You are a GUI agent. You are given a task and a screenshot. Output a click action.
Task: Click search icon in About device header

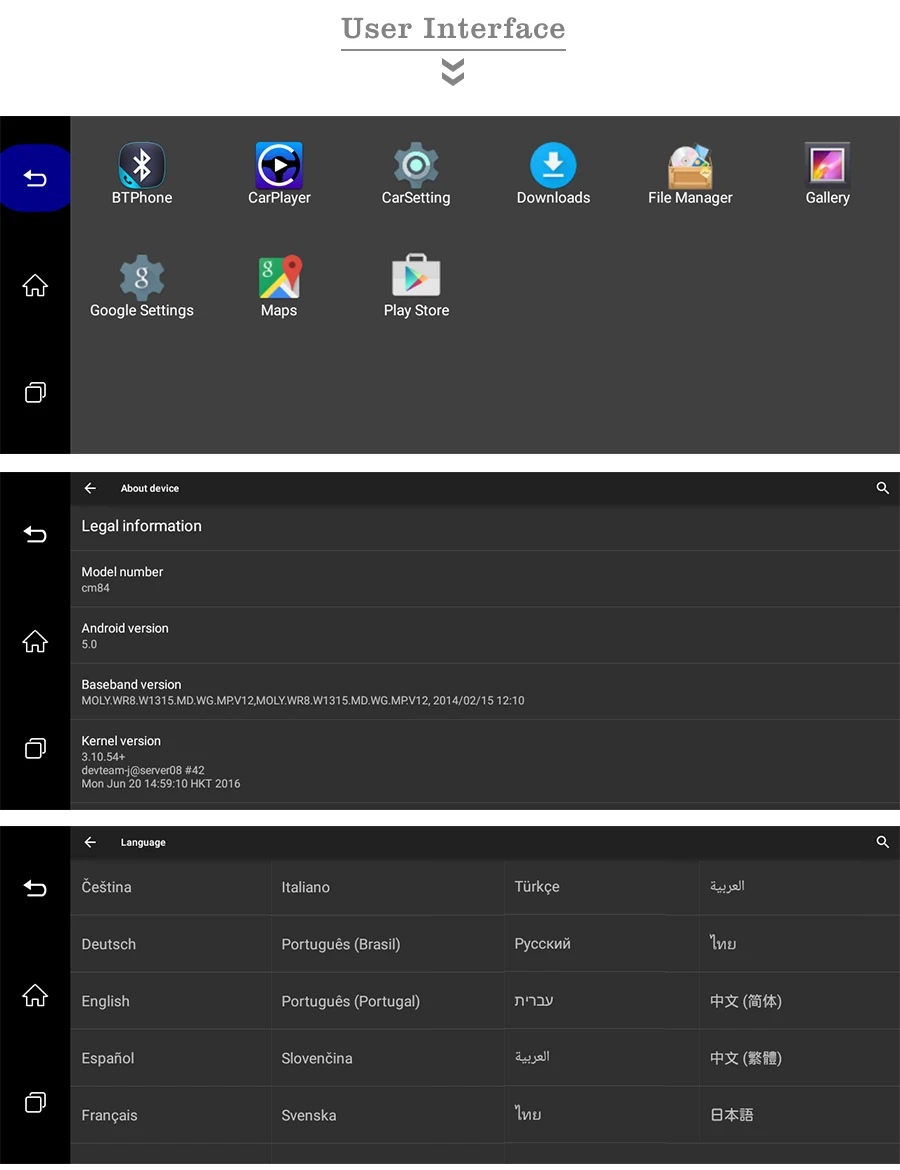coord(882,488)
